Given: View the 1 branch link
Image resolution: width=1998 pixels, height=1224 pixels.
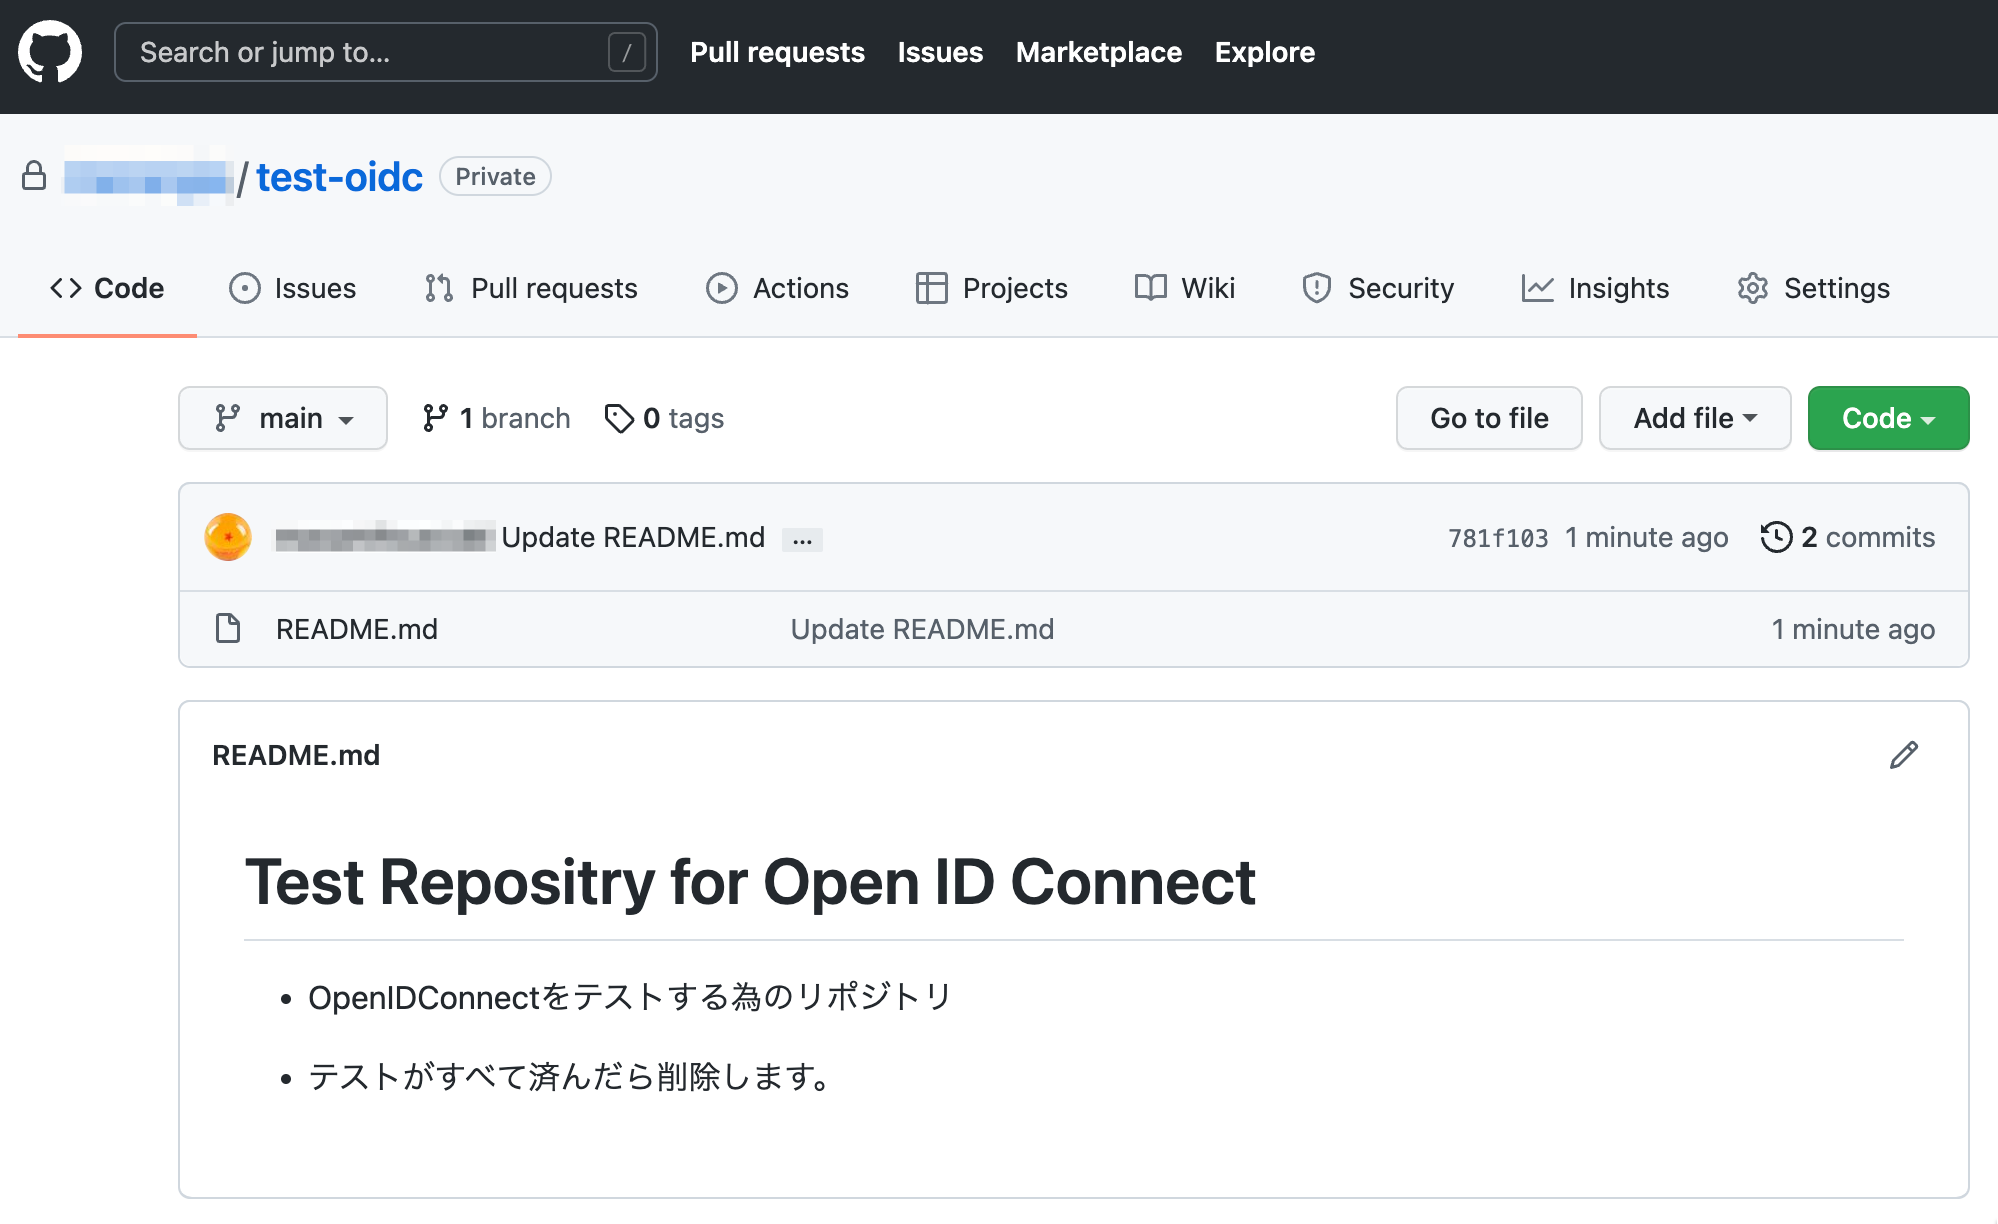Looking at the screenshot, I should pyautogui.click(x=497, y=418).
